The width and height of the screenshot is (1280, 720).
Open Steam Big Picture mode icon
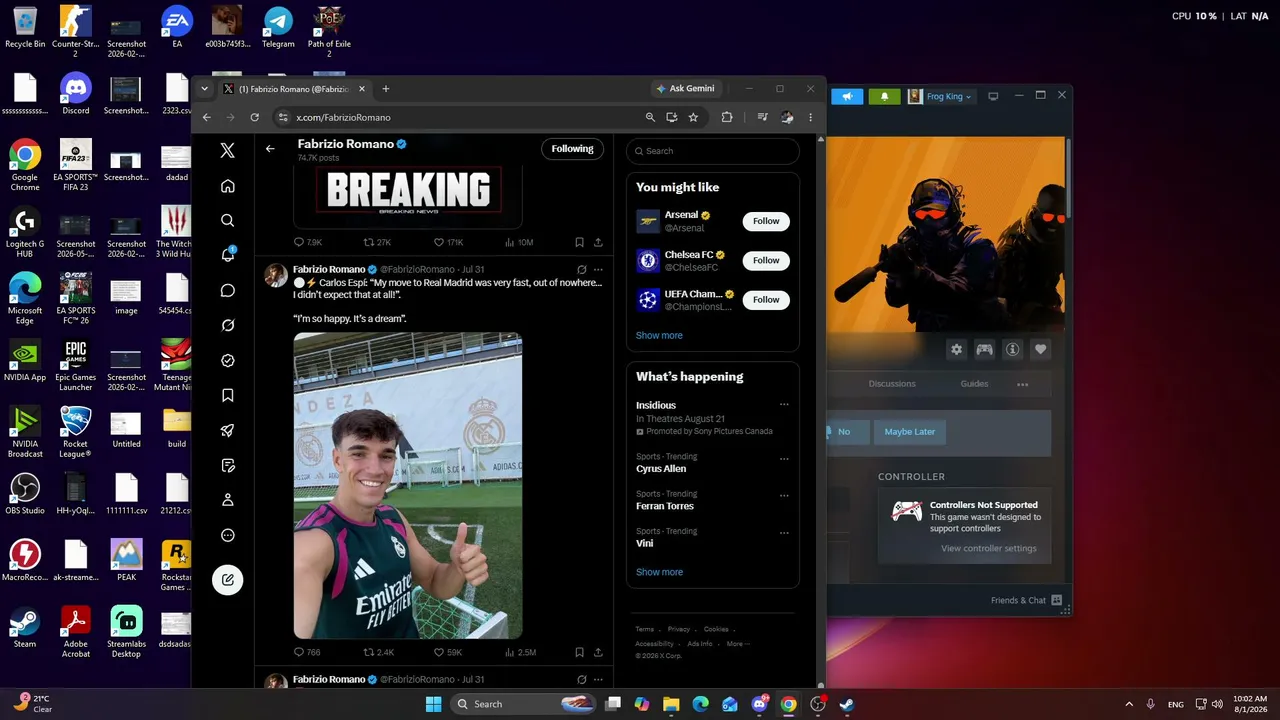click(x=993, y=96)
